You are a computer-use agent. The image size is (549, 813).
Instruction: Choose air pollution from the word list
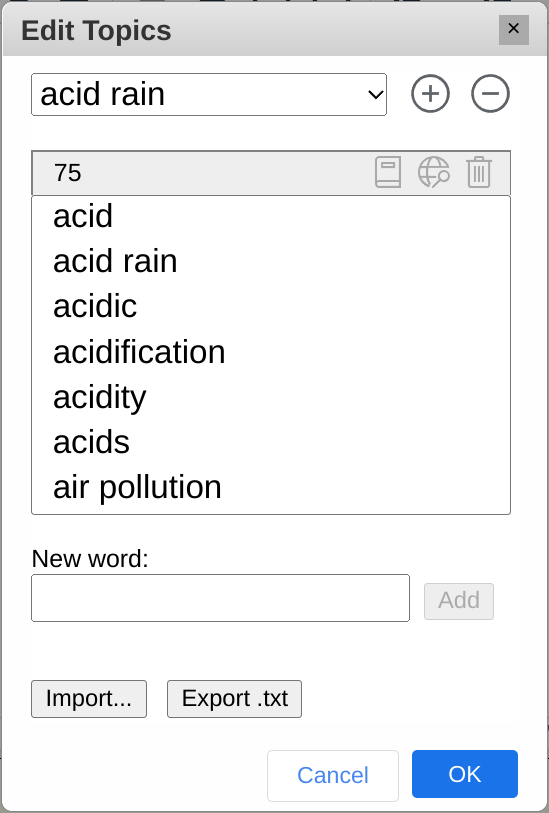pos(271,487)
